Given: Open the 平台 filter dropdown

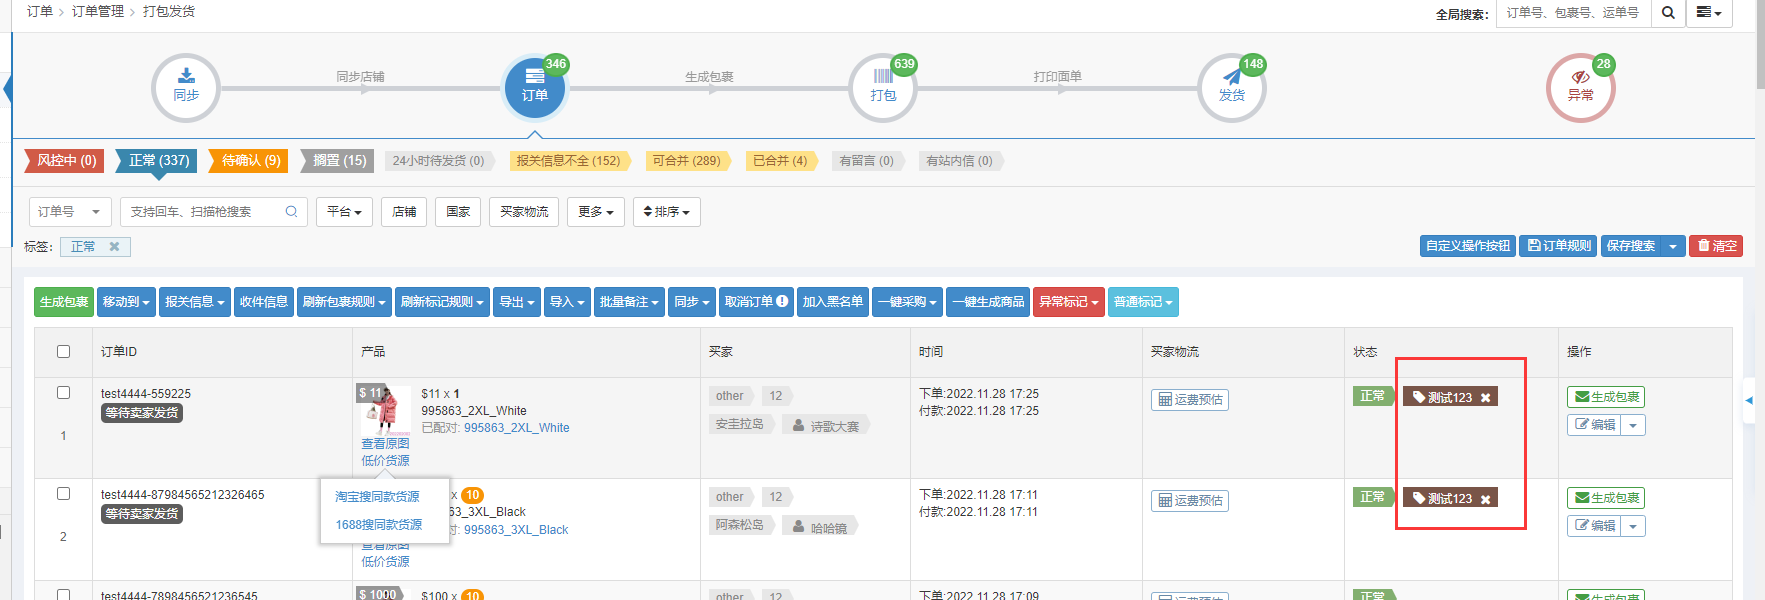Looking at the screenshot, I should point(345,212).
